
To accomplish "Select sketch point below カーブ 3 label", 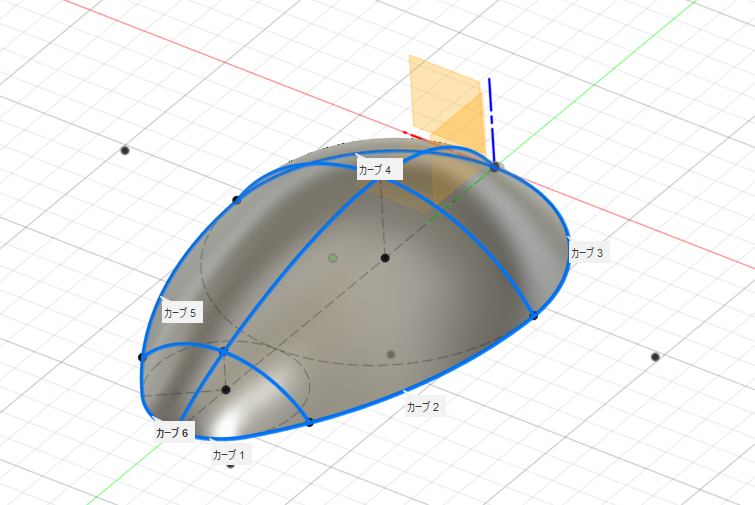I will 533,315.
